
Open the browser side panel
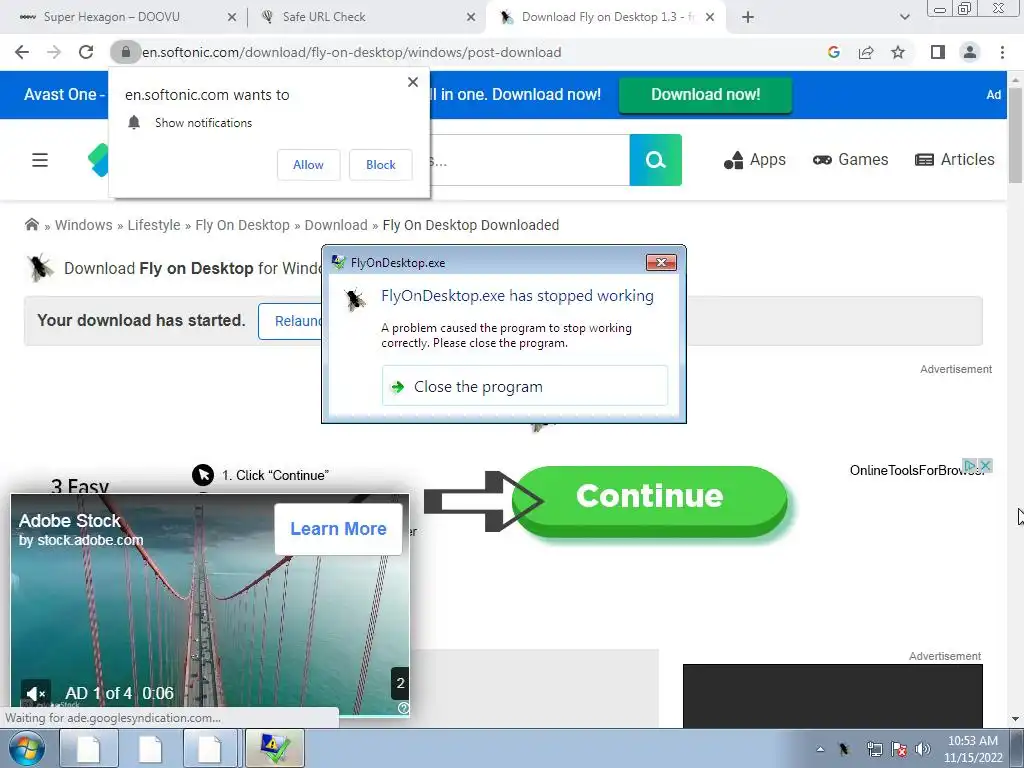tap(938, 52)
